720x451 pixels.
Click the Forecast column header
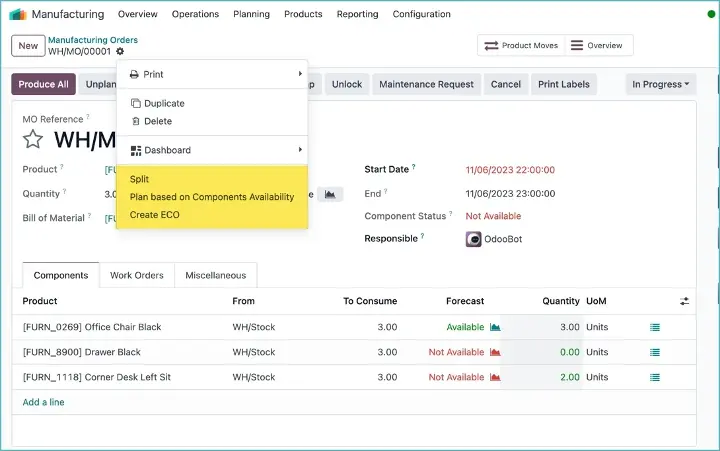click(x=465, y=301)
